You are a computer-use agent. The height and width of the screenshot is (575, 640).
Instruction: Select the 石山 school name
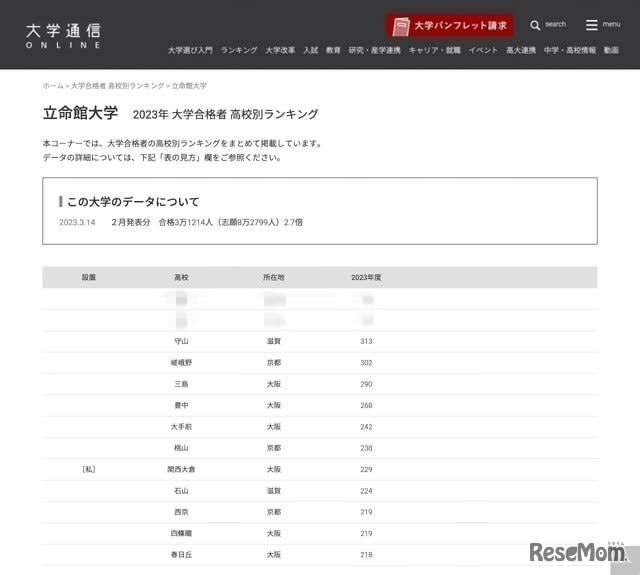coord(181,491)
